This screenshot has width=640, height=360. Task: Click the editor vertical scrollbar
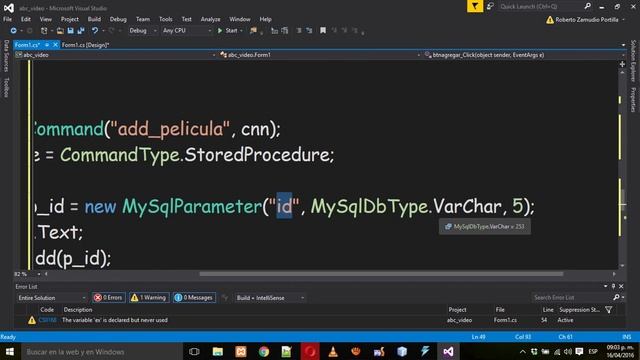coord(622,169)
